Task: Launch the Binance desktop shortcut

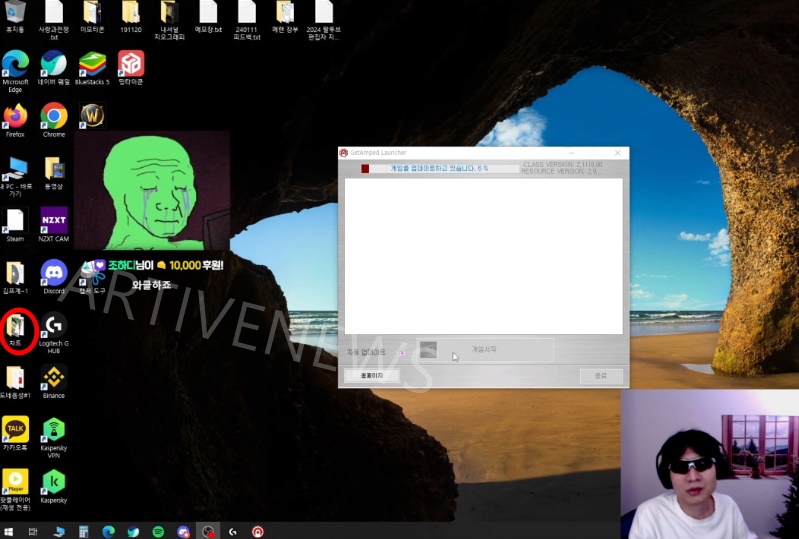Action: (54, 377)
